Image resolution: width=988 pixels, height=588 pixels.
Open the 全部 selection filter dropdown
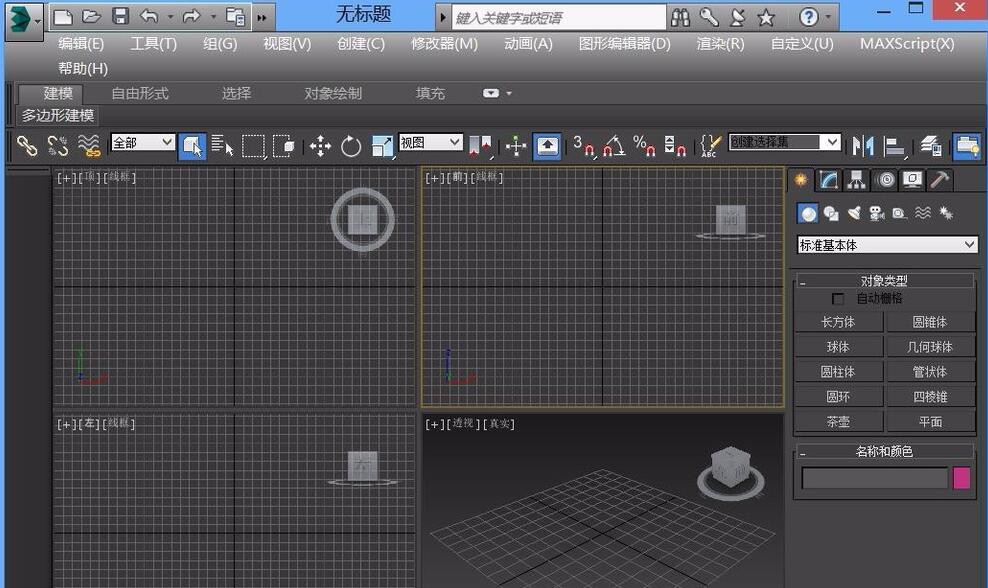pos(142,142)
